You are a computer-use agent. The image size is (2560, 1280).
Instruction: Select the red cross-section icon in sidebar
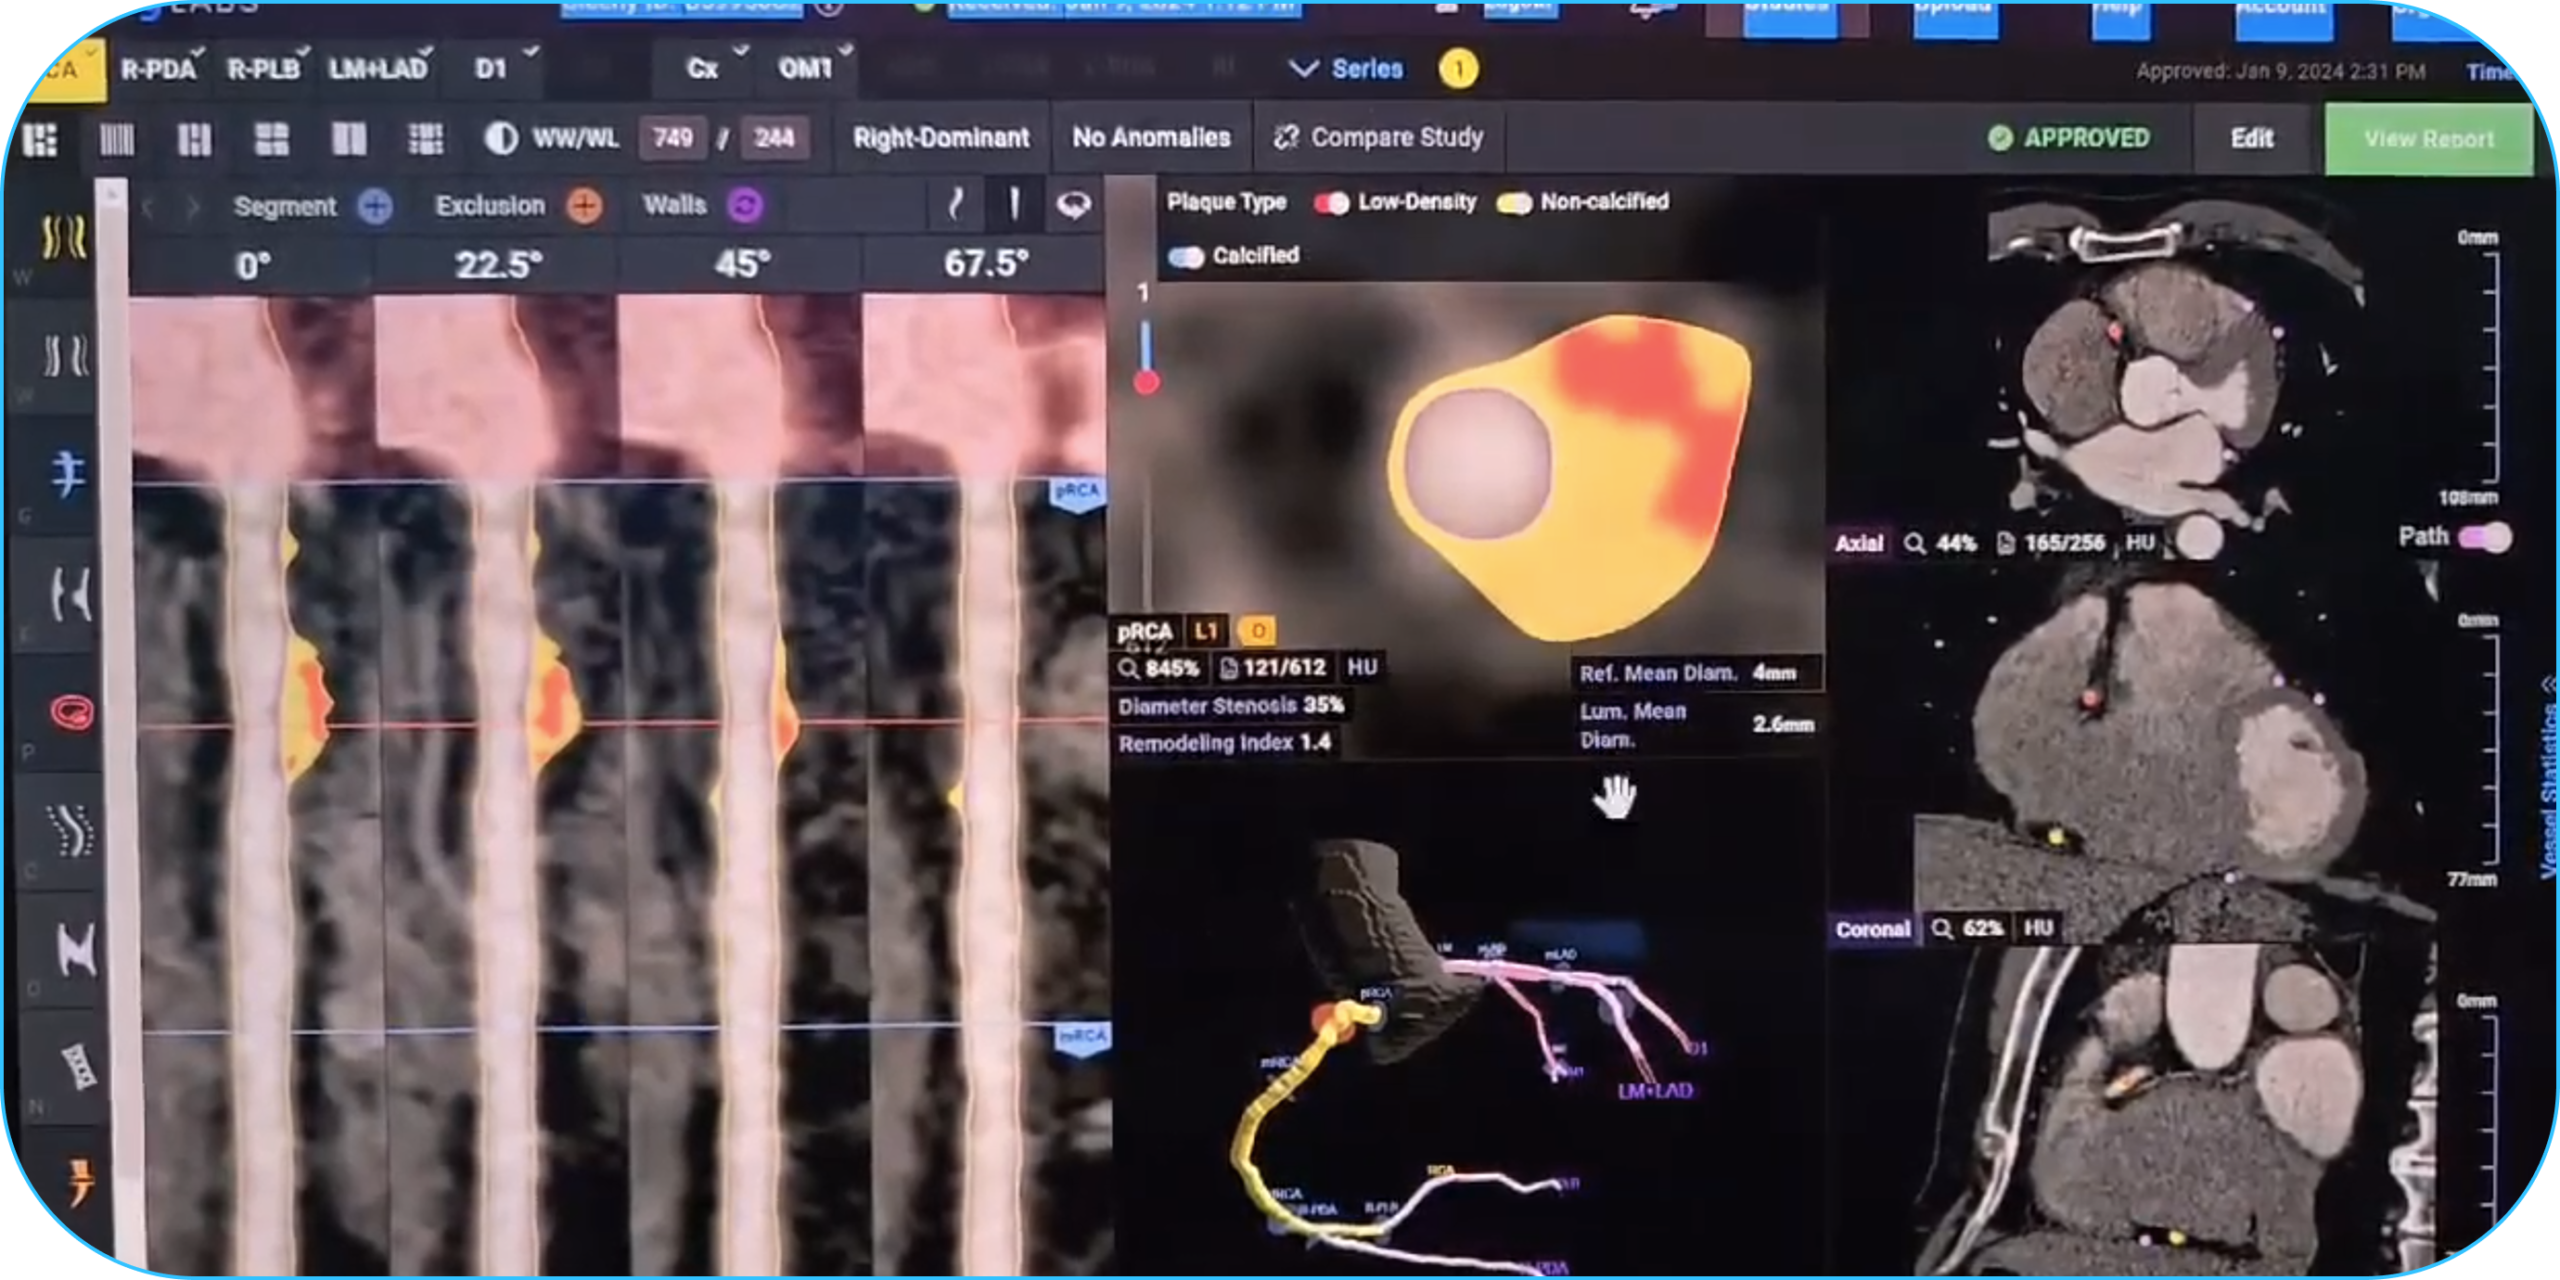[x=72, y=713]
